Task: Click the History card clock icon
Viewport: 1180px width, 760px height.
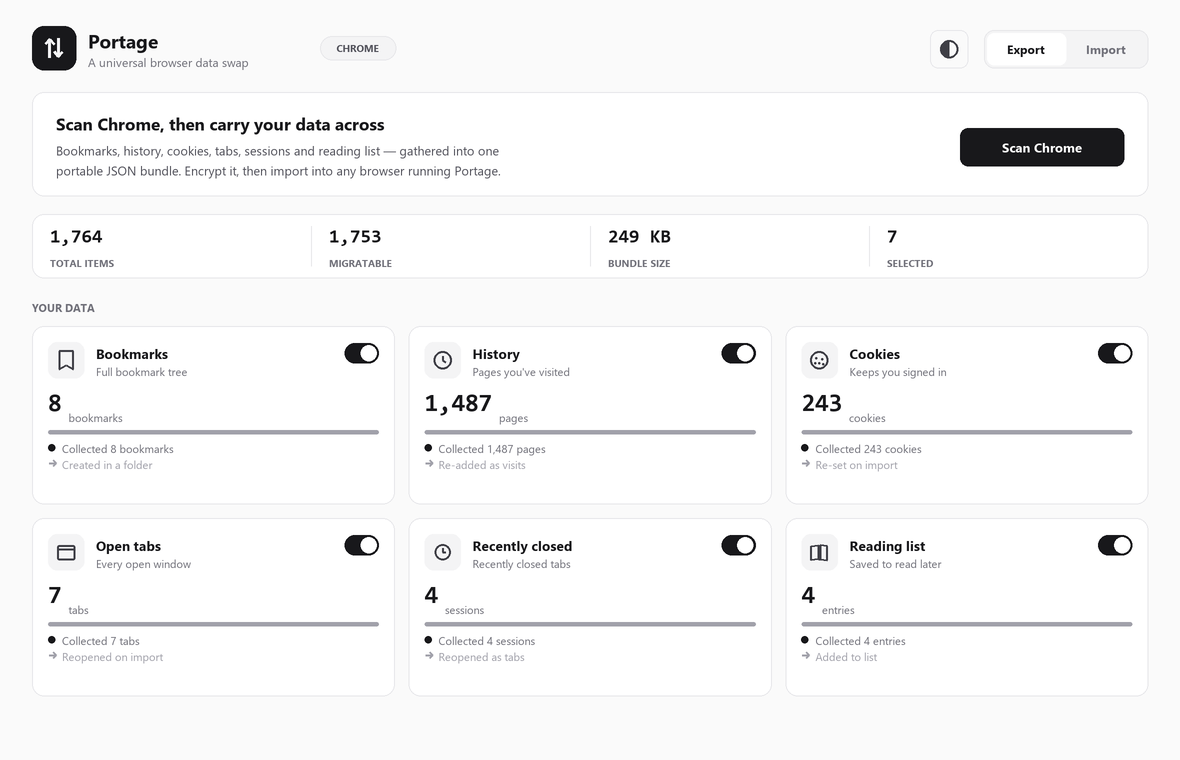Action: coord(442,360)
